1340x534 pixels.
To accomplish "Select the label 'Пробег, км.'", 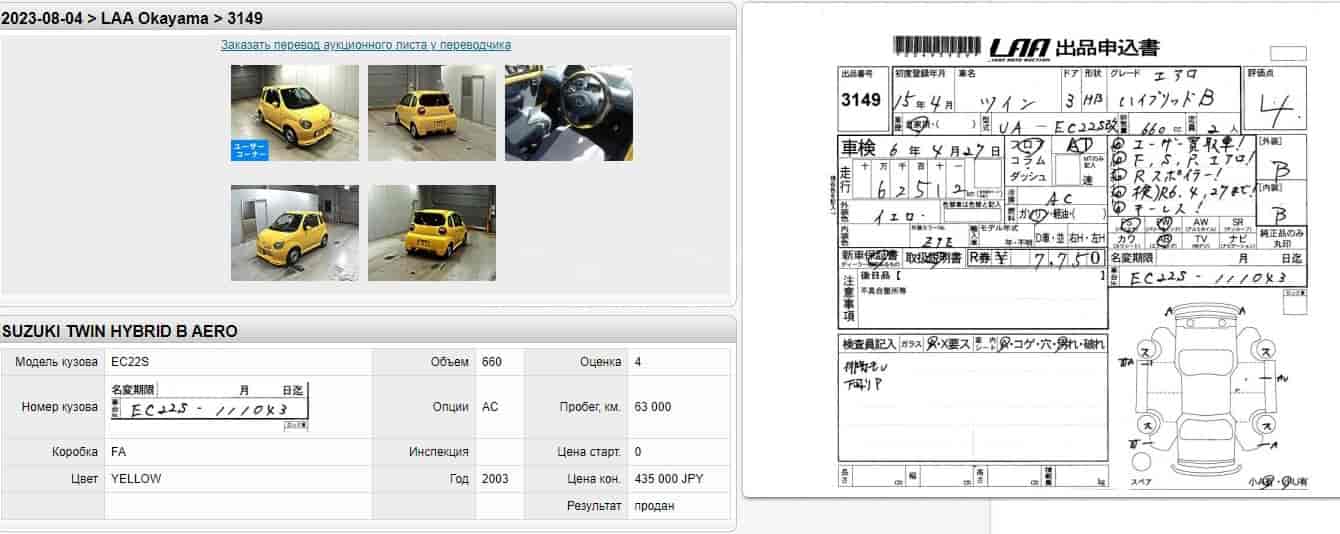I will (x=590, y=407).
